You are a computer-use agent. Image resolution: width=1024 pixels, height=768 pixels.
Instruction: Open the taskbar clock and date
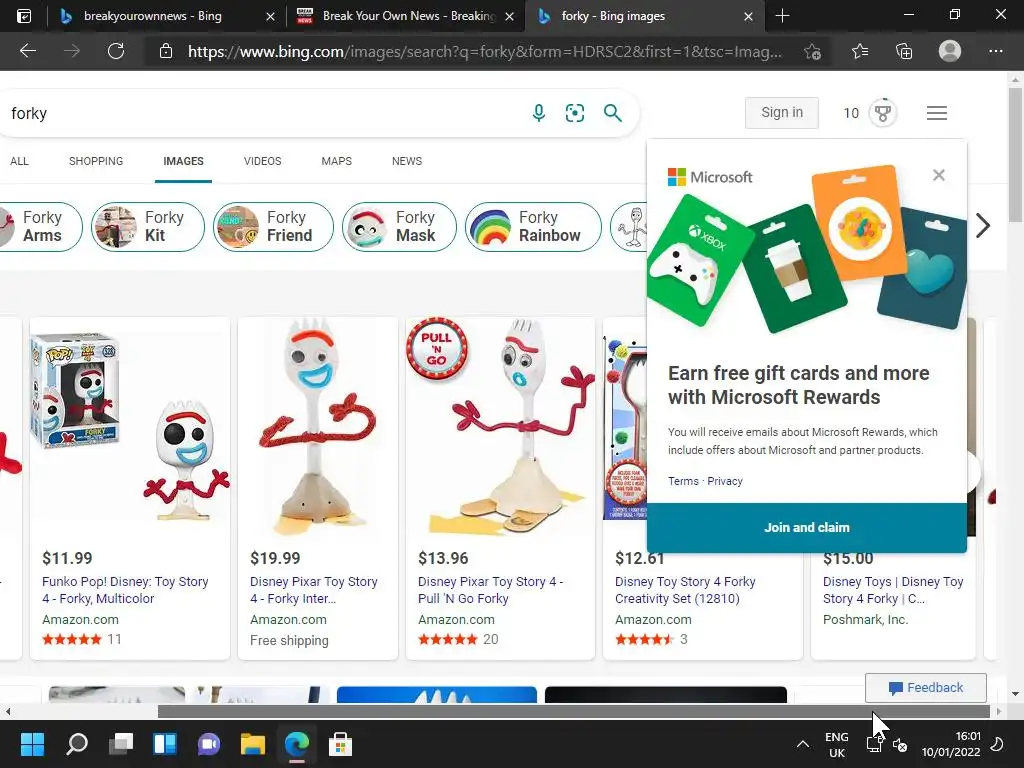(951, 744)
